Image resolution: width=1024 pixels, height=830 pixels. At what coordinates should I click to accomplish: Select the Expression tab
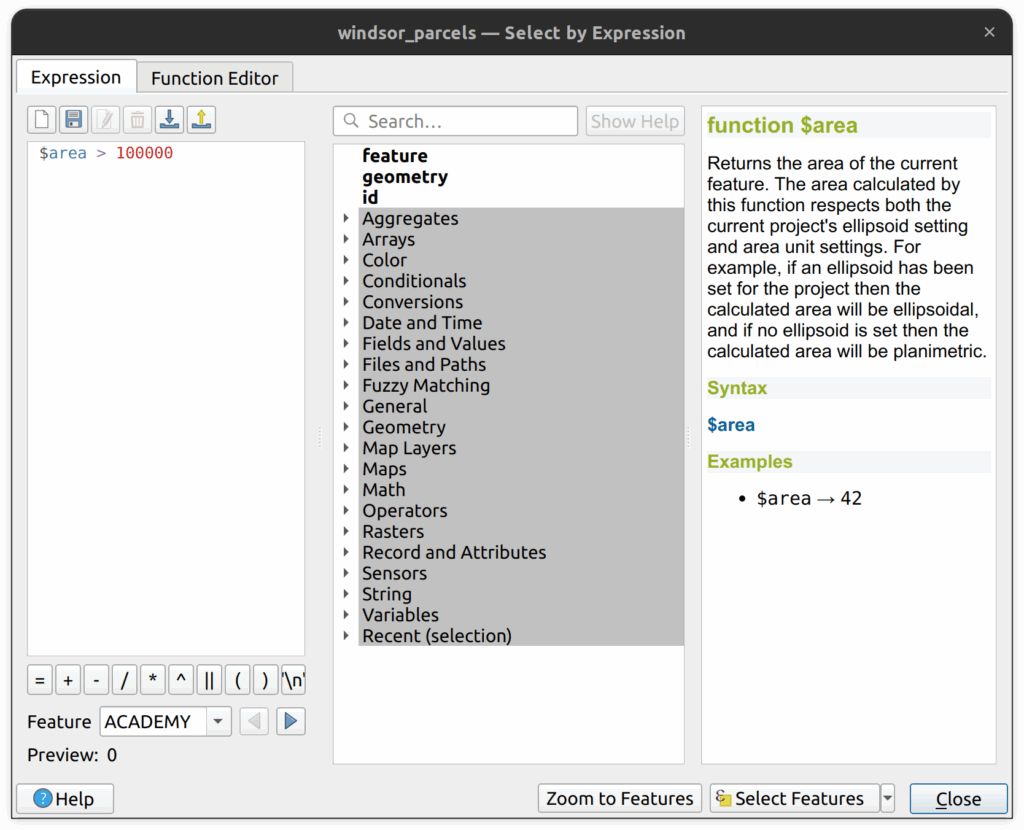click(x=76, y=78)
